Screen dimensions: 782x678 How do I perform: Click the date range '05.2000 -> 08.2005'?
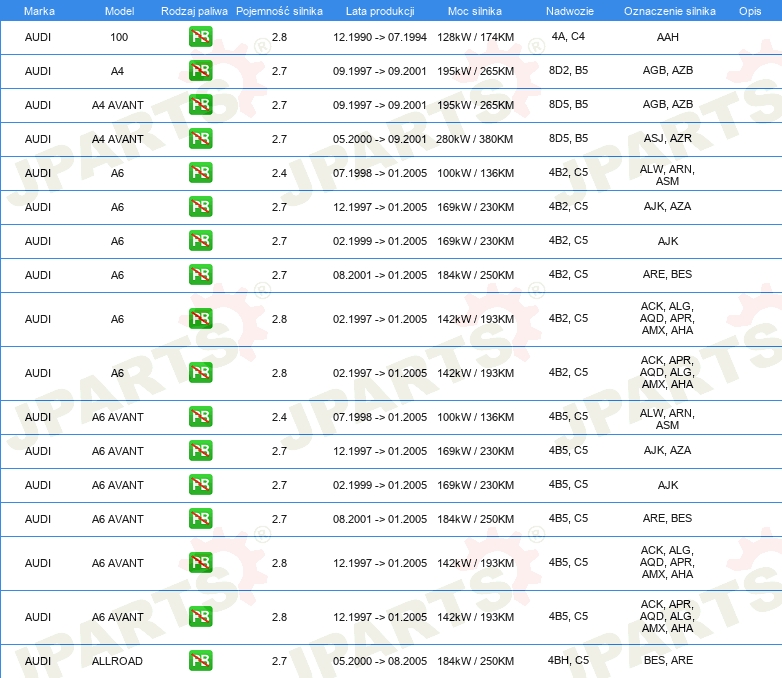380,661
